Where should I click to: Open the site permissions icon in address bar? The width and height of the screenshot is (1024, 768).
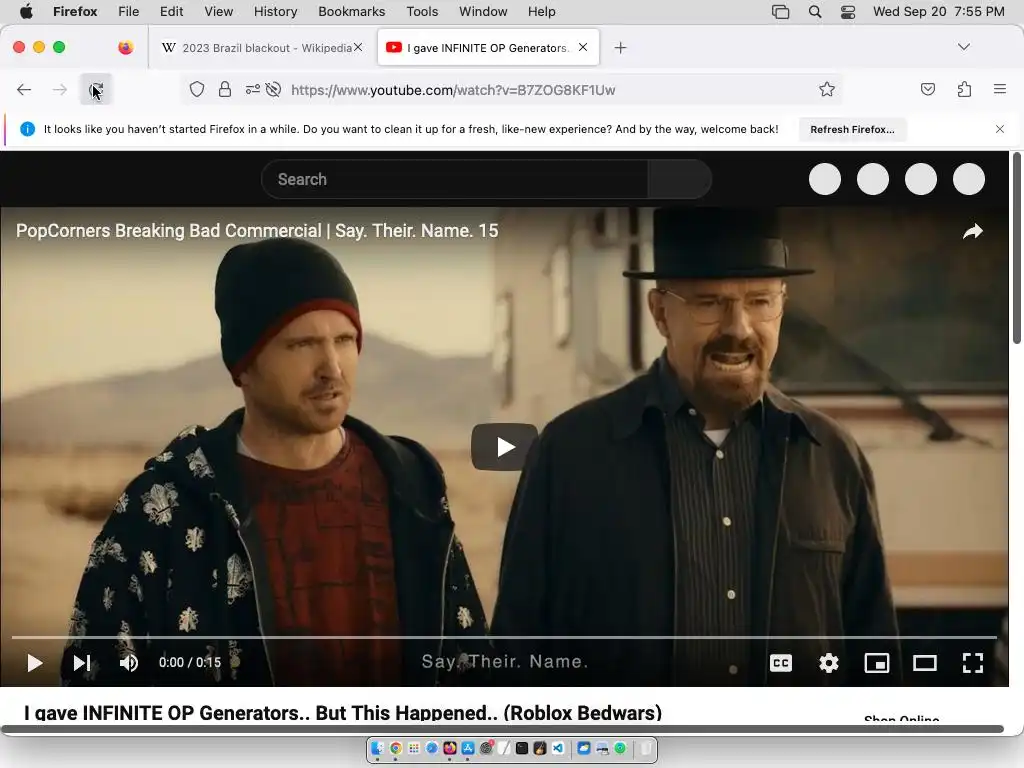click(x=253, y=89)
